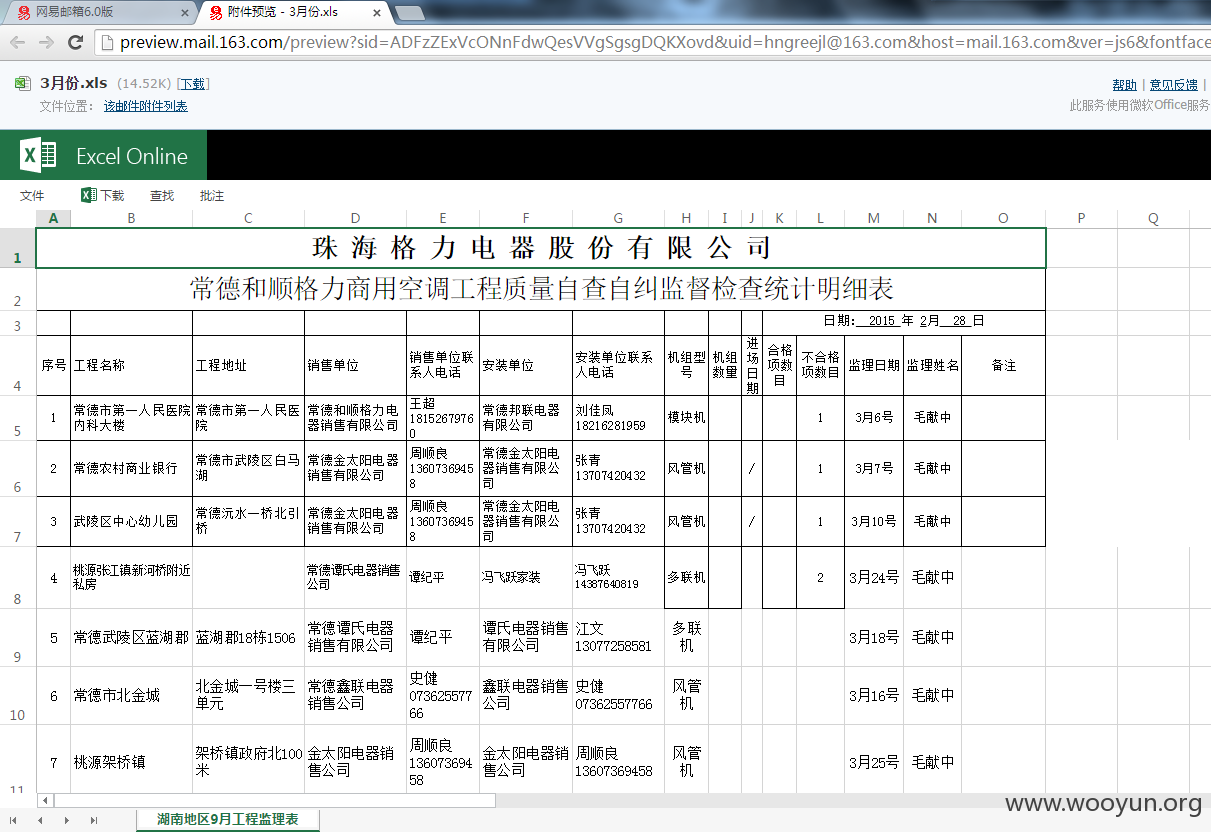This screenshot has height=832, width=1211.
Task: Click the browser forward arrow
Action: pos(46,42)
